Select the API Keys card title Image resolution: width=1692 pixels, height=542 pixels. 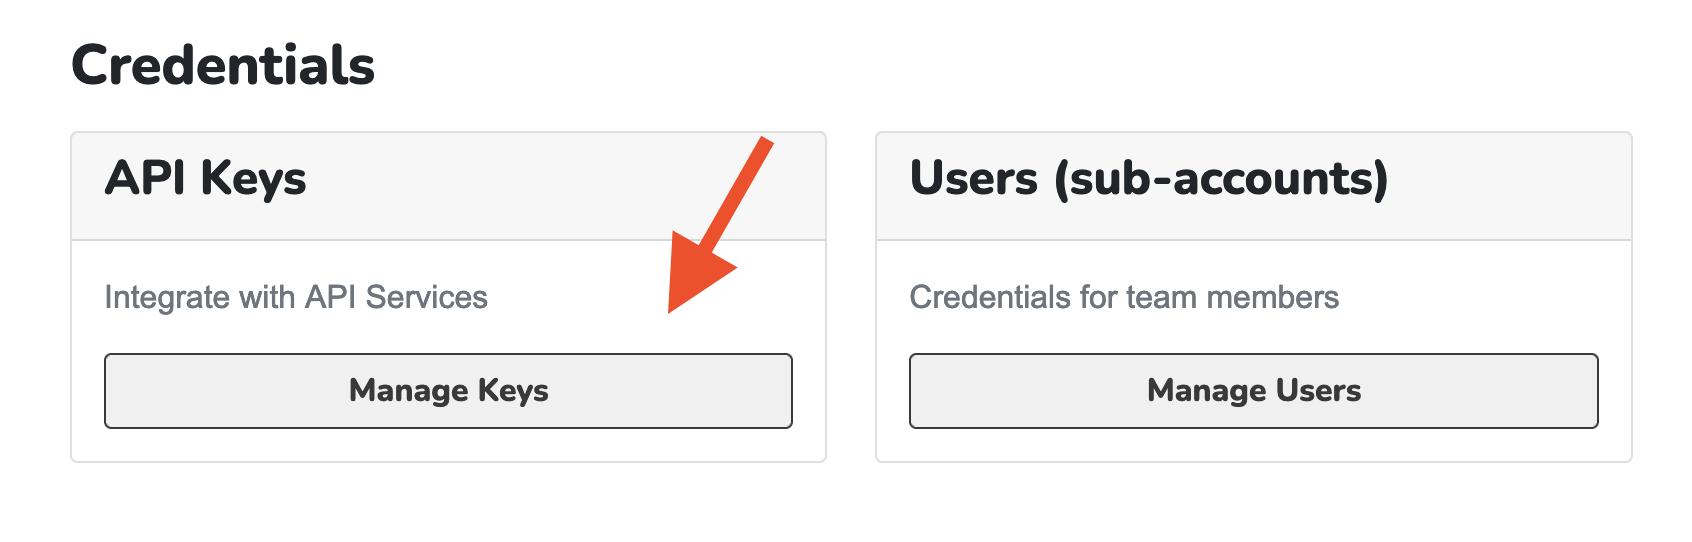click(x=206, y=180)
